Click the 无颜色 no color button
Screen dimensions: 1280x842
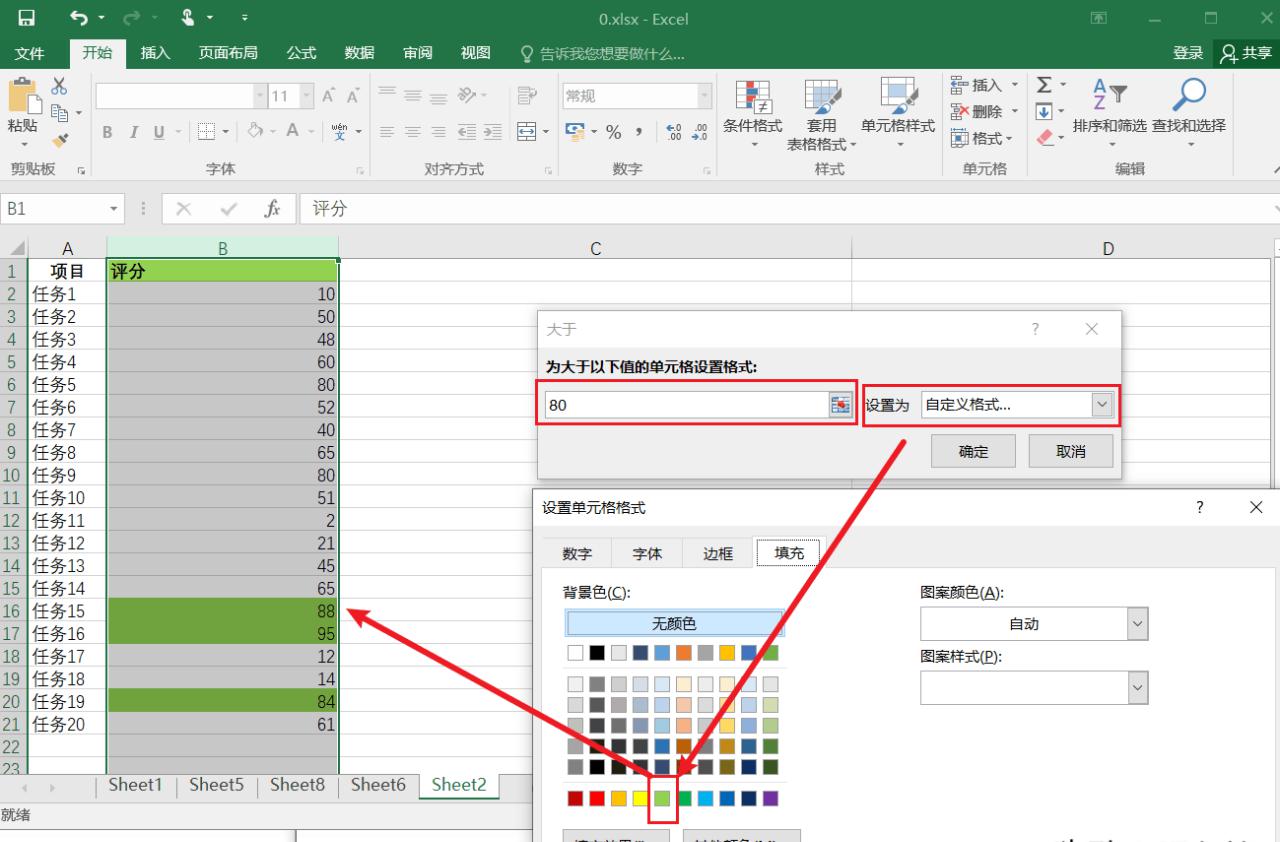coord(674,624)
